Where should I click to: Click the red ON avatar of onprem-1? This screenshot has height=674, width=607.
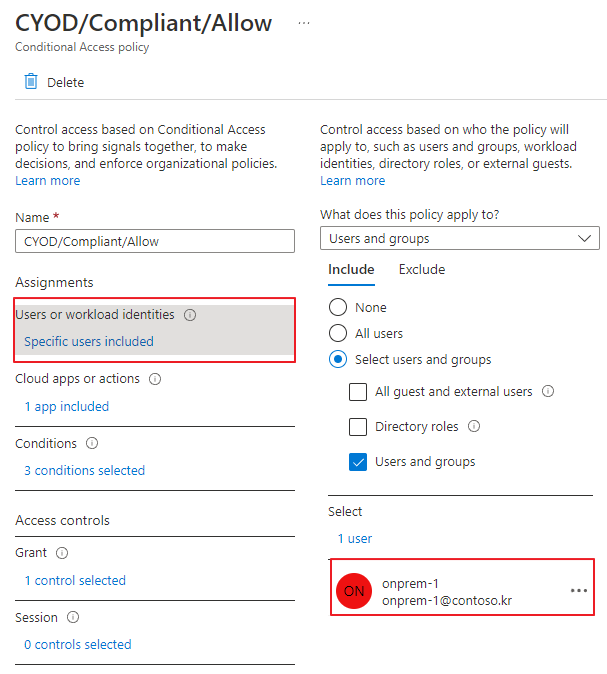pos(354,591)
